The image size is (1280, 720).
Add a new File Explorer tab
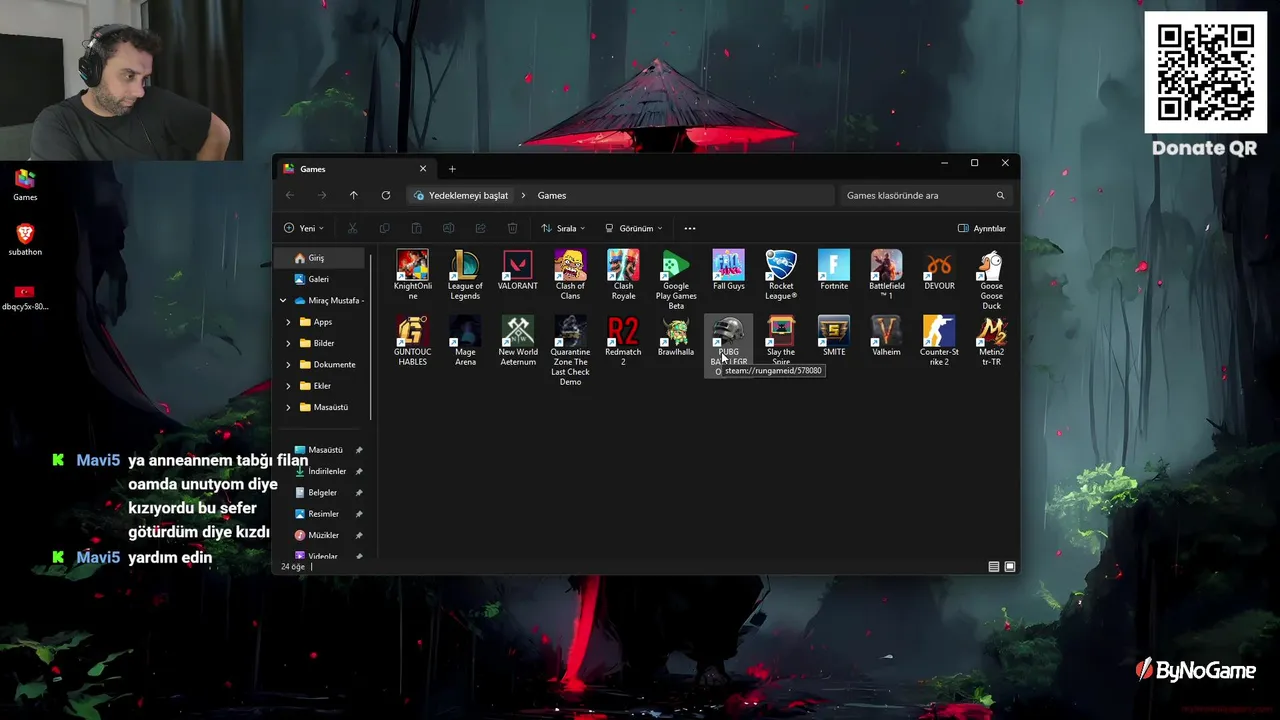coord(452,169)
